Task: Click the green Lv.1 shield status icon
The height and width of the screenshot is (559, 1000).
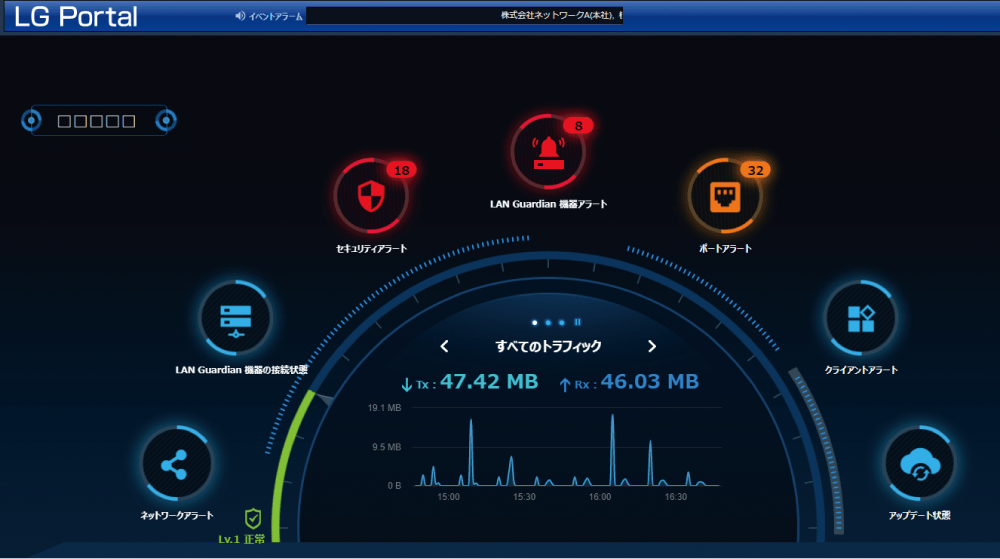Action: (x=253, y=518)
